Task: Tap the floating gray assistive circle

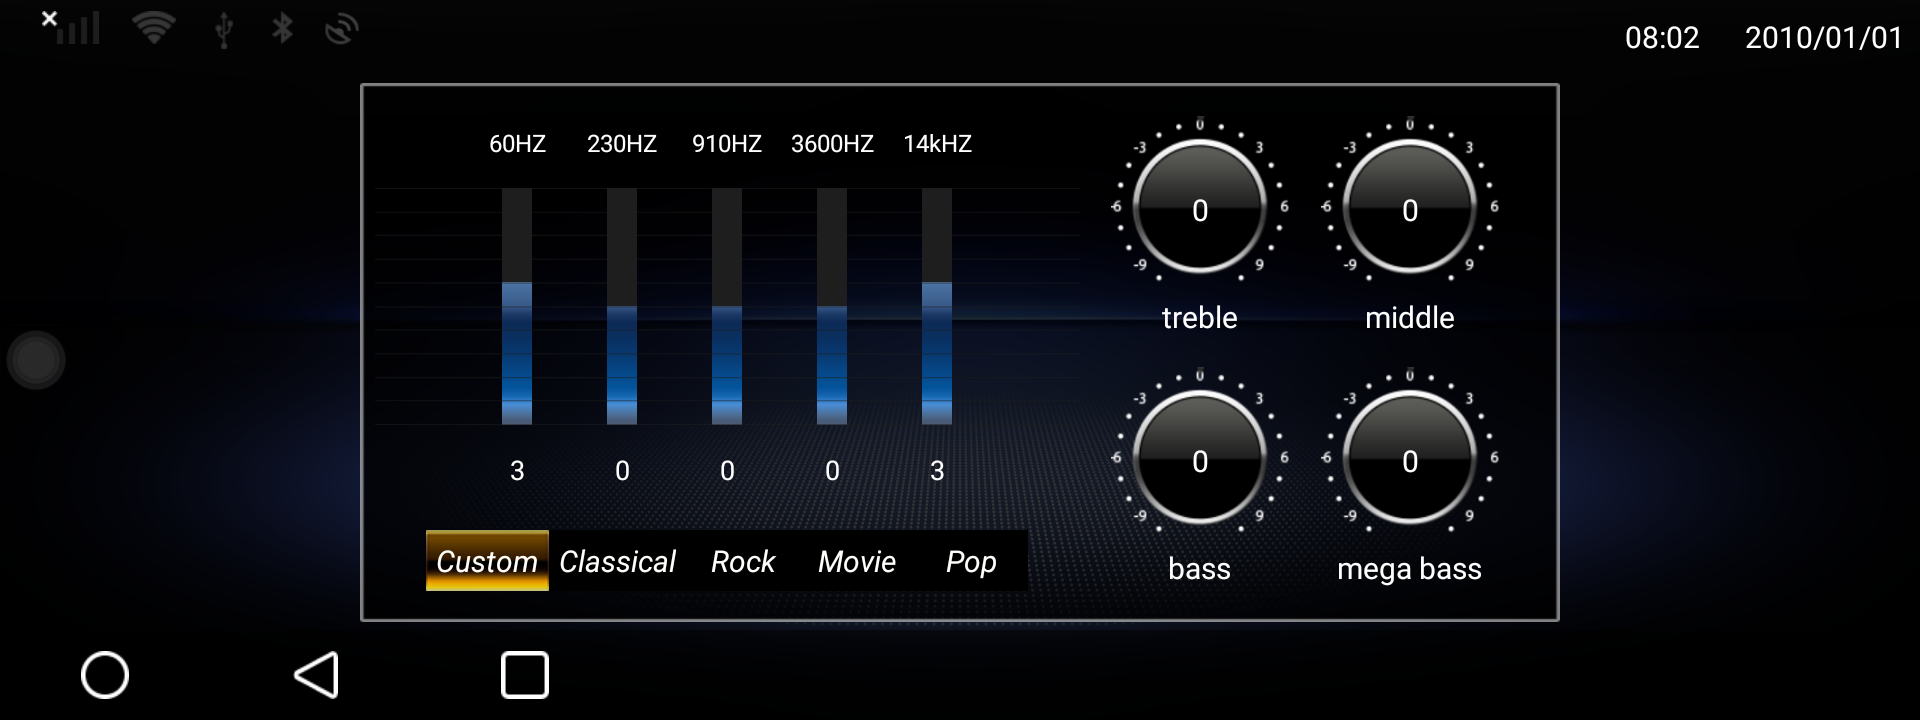Action: click(x=36, y=360)
